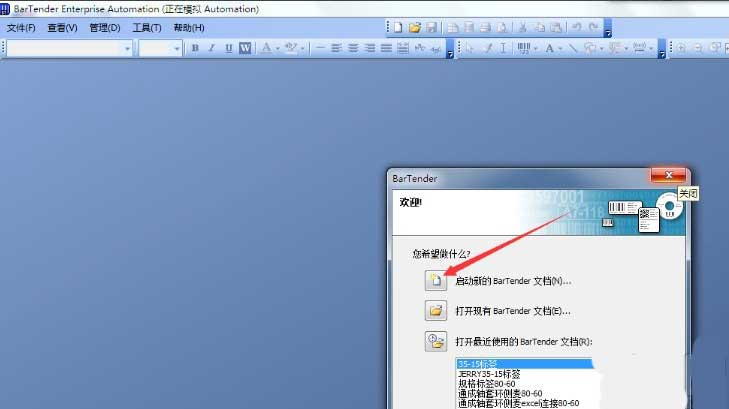Toggle the W word-wrap button
This screenshot has height=409, width=729.
click(245, 48)
